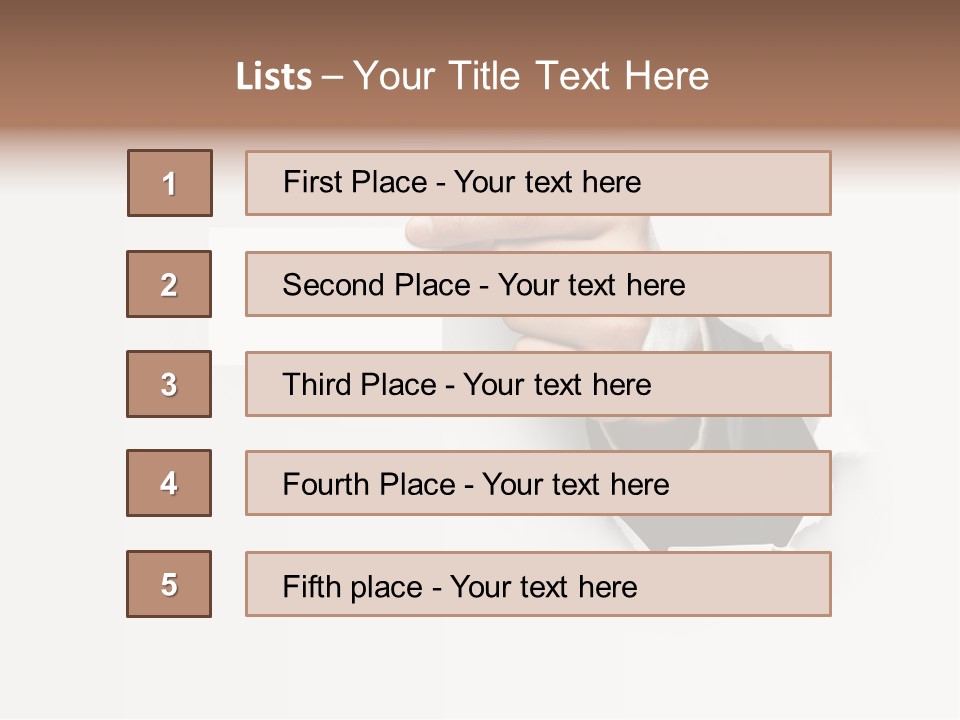The image size is (960, 720).
Task: Click 'Your text here' in the Fifth place bar
Action: click(543, 586)
